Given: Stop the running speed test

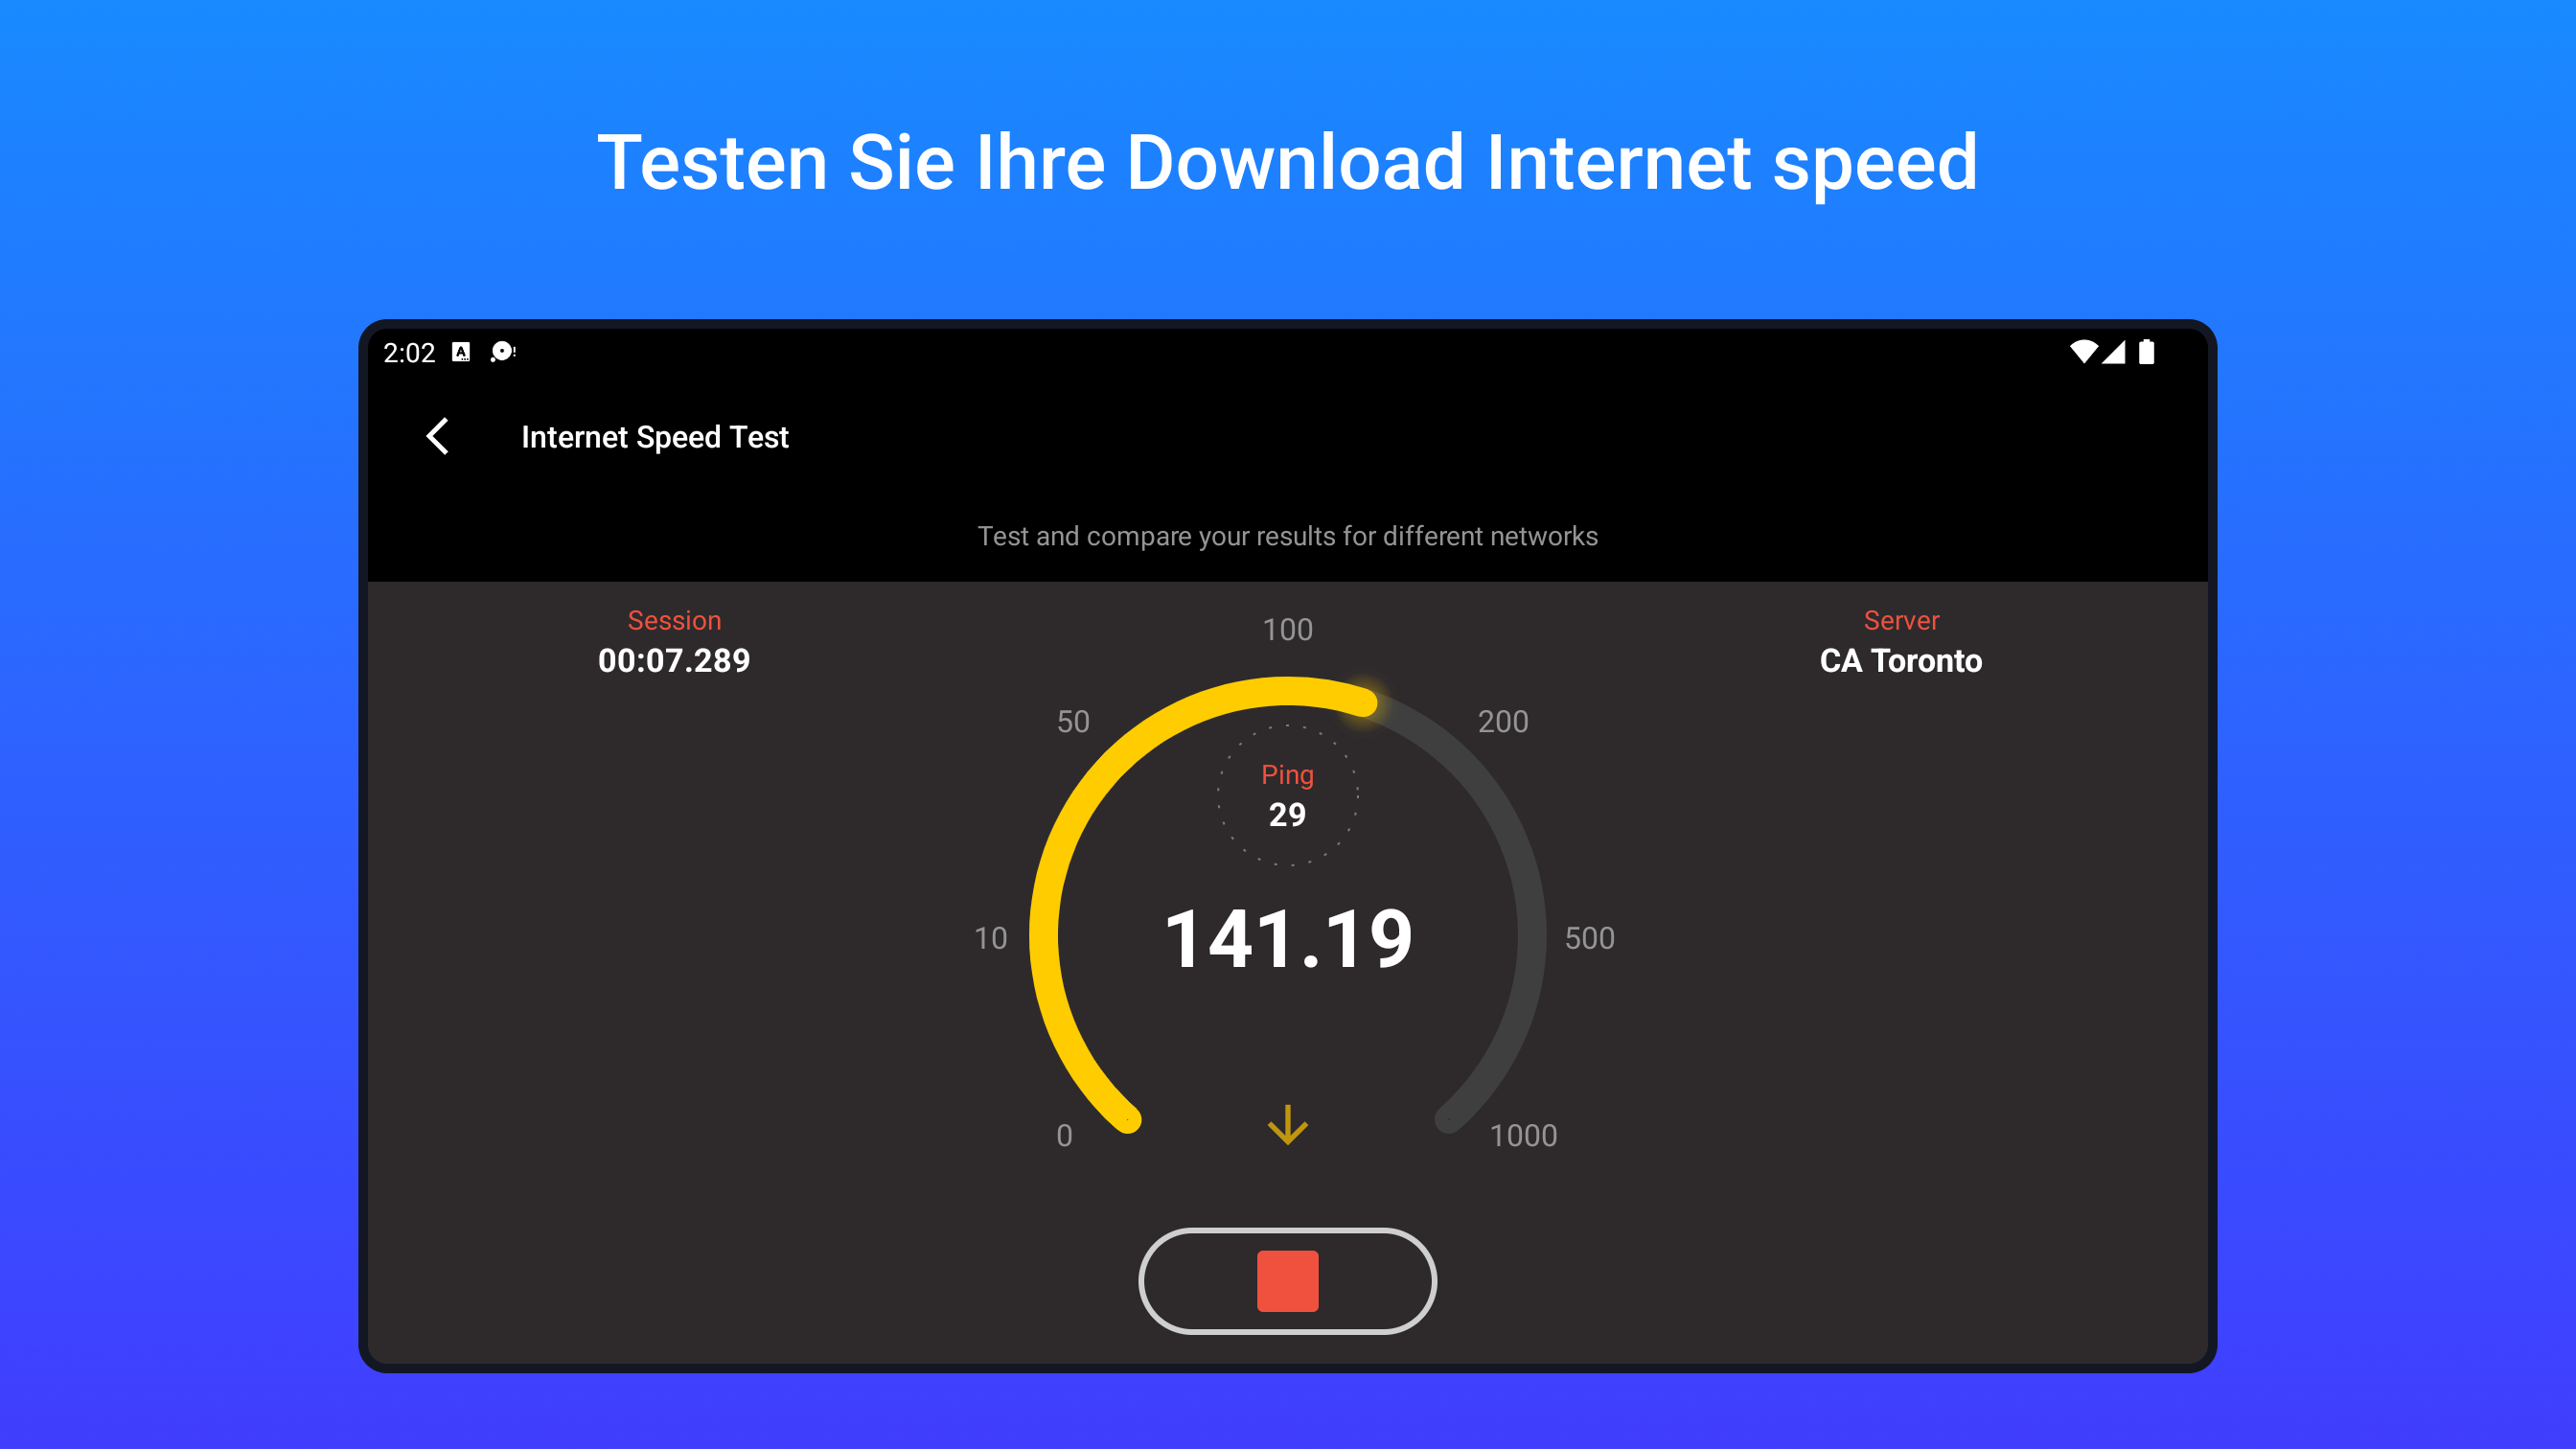Looking at the screenshot, I should [x=1287, y=1281].
